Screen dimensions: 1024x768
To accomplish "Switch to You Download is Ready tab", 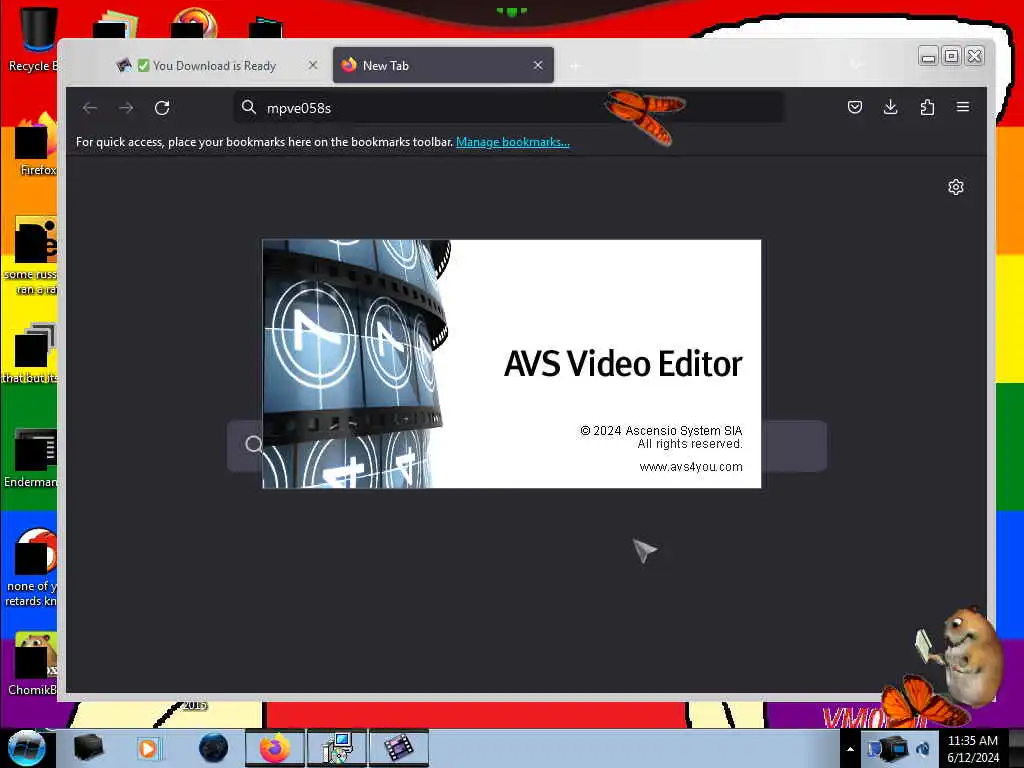I will pyautogui.click(x=216, y=65).
